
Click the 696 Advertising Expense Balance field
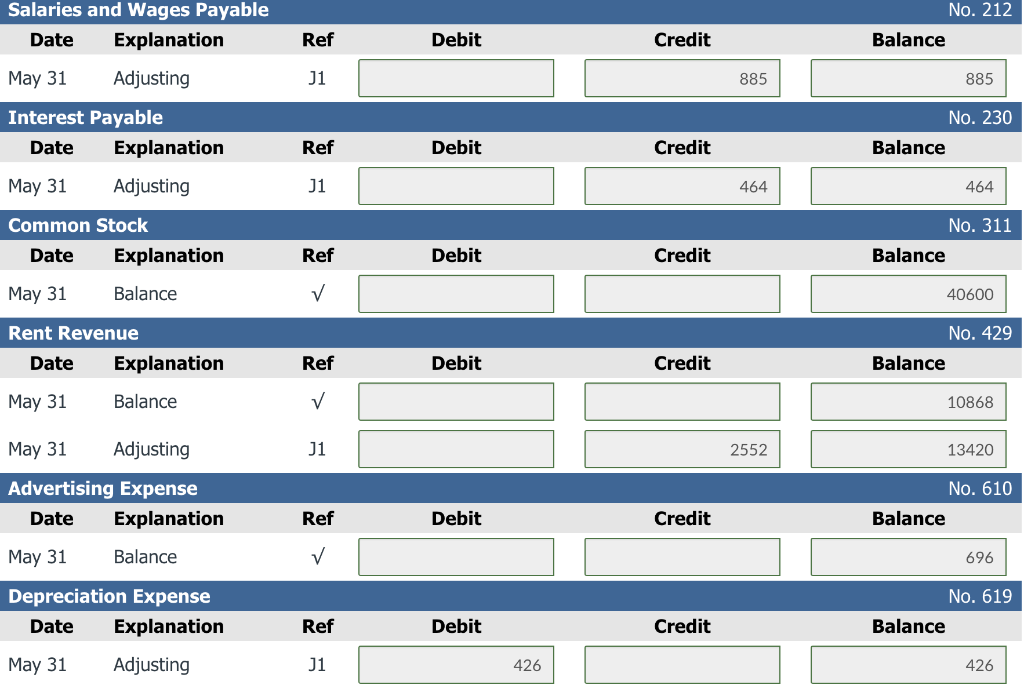pos(908,556)
